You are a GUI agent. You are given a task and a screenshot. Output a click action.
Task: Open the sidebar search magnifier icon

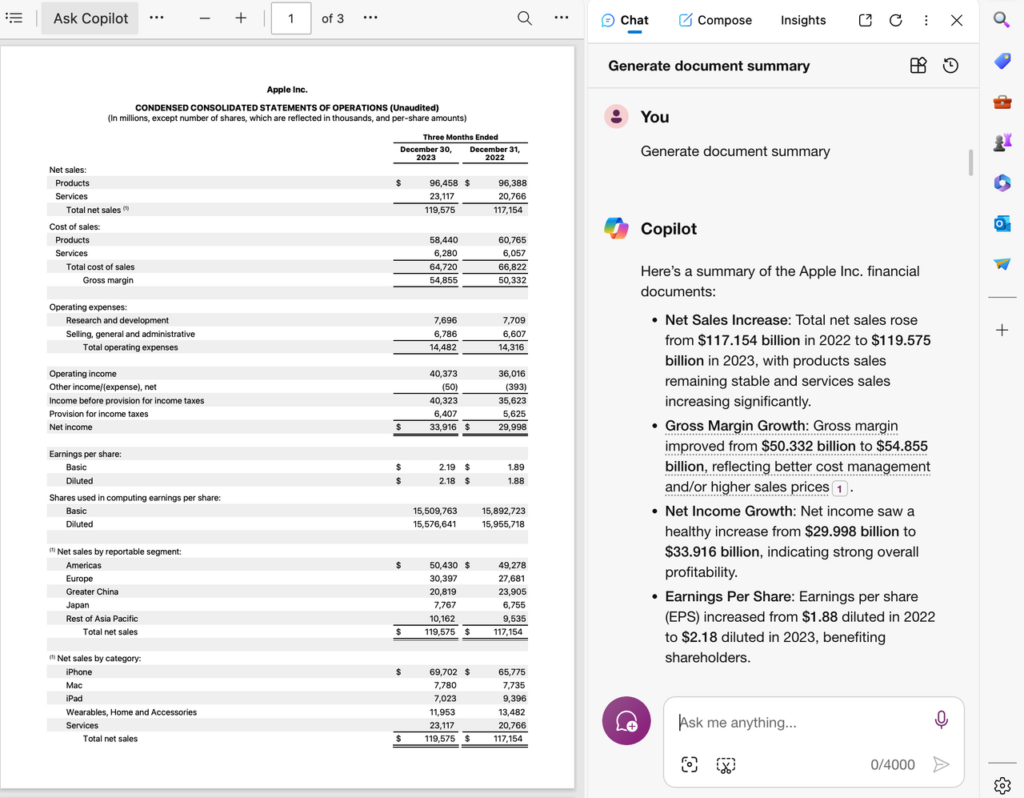[x=1002, y=20]
